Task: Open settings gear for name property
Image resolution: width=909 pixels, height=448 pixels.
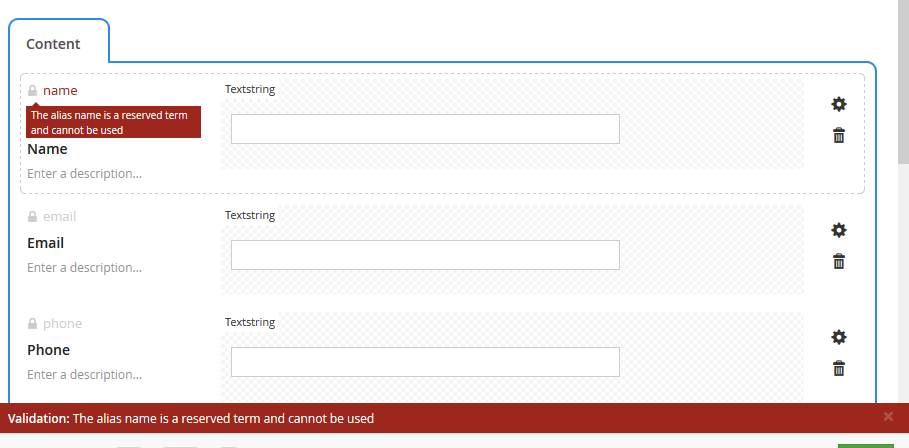Action: (x=838, y=104)
